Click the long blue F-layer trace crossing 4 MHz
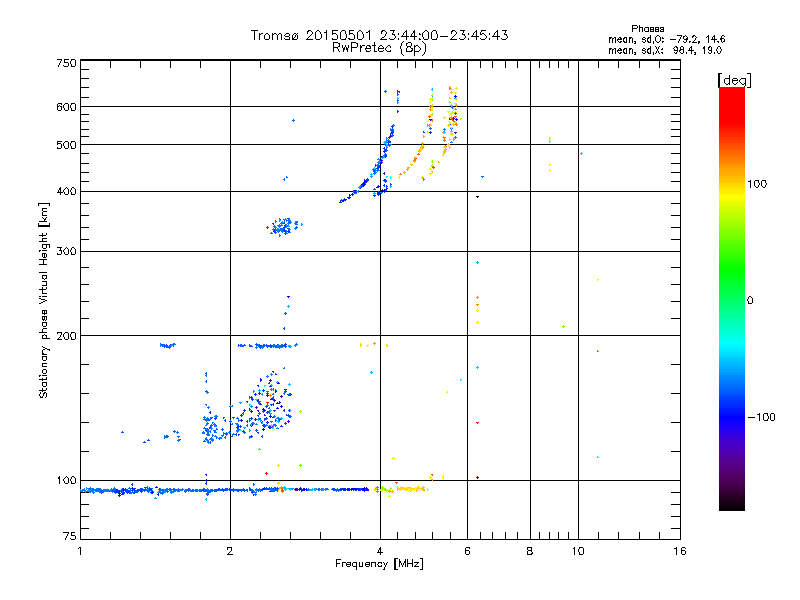Viewport: 800px width, 600px height. [367, 163]
